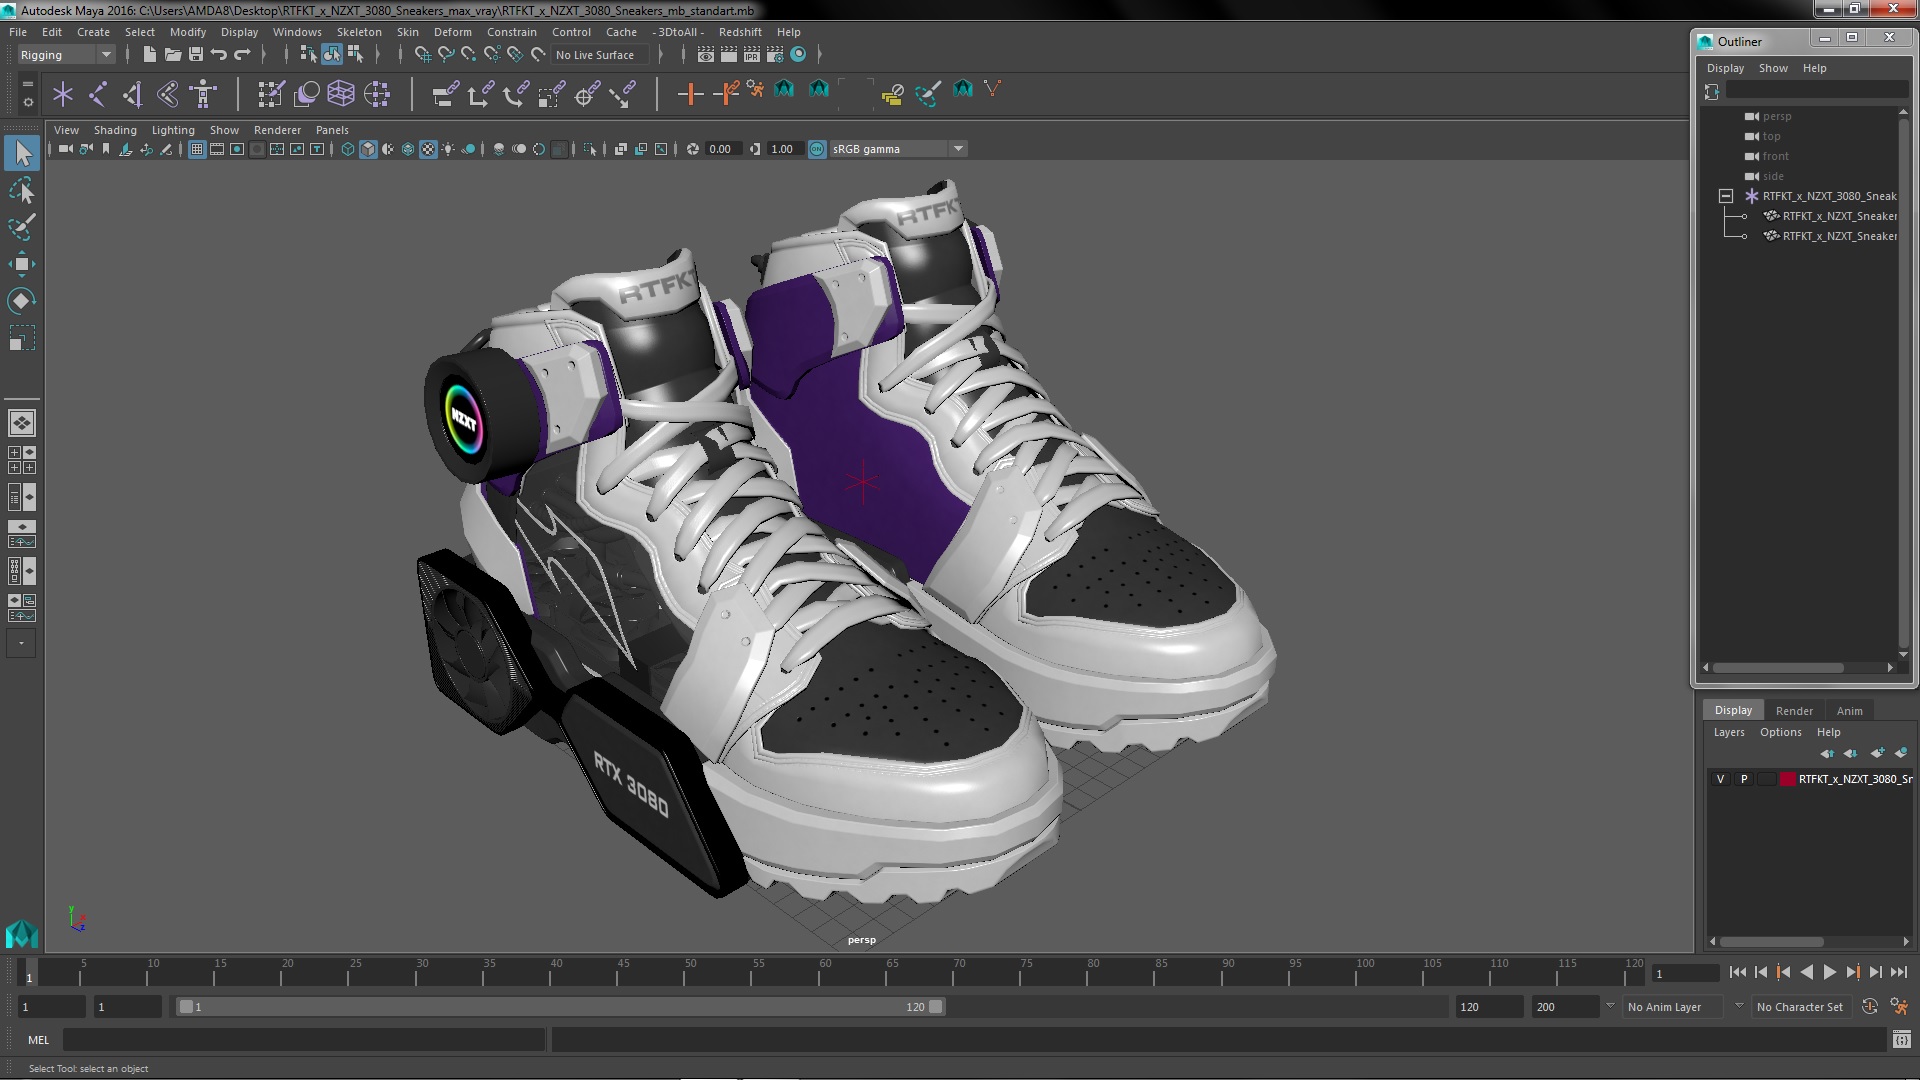
Task: Toggle Select by component type mode
Action: [x=355, y=55]
